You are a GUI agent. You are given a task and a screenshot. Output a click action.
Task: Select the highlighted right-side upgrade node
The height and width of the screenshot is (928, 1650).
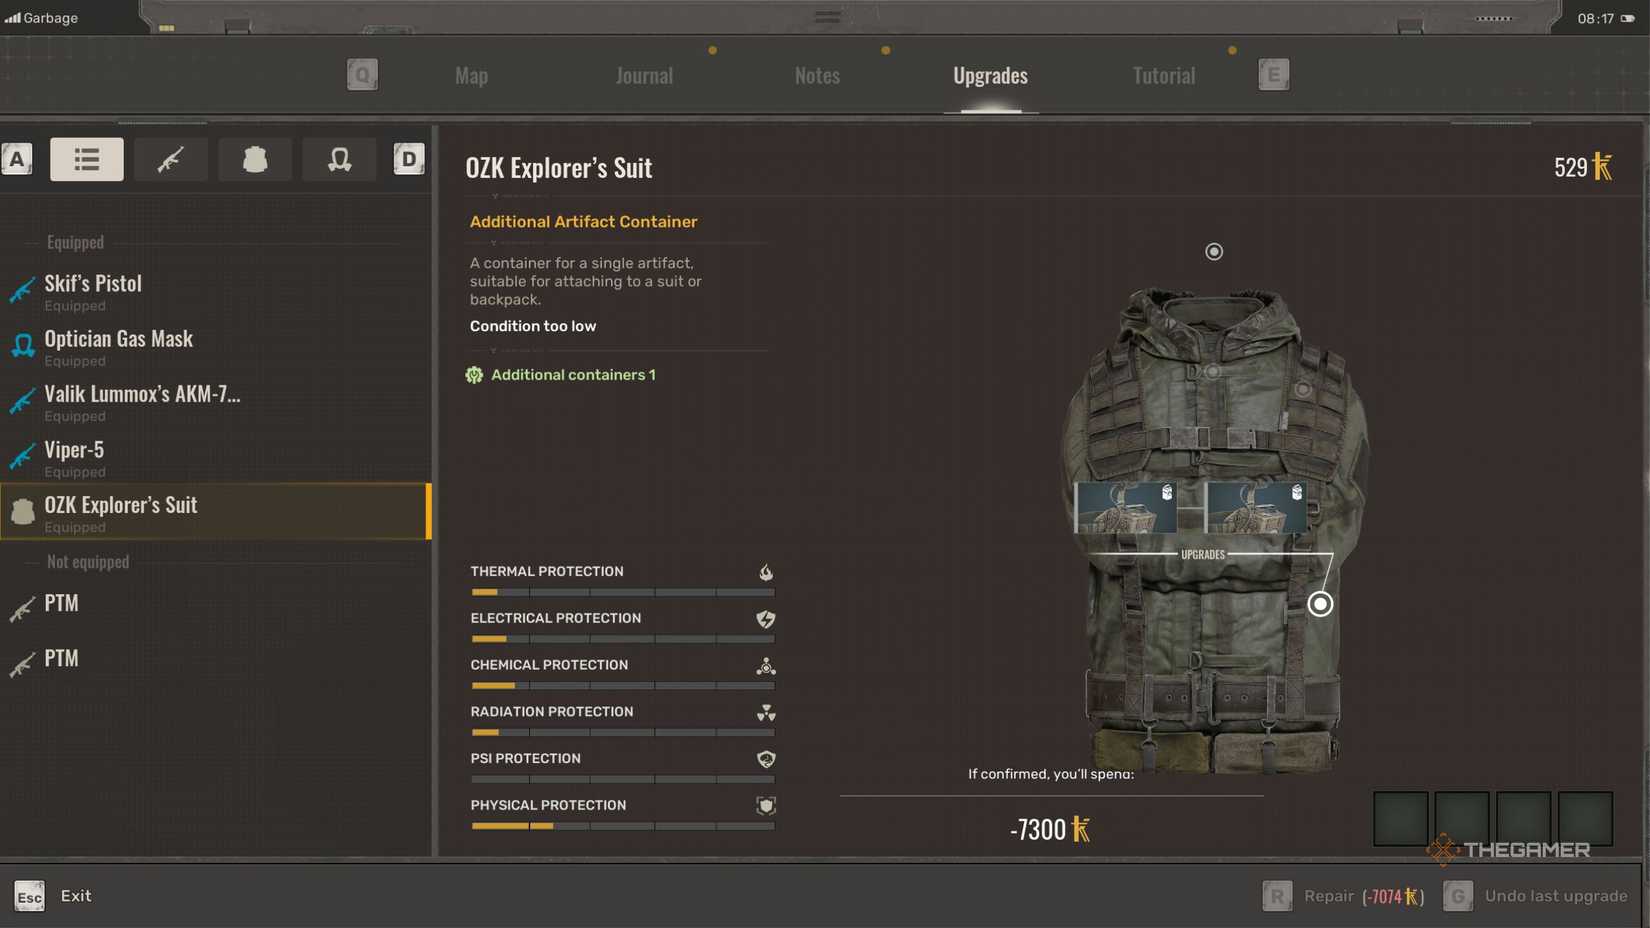1320,604
